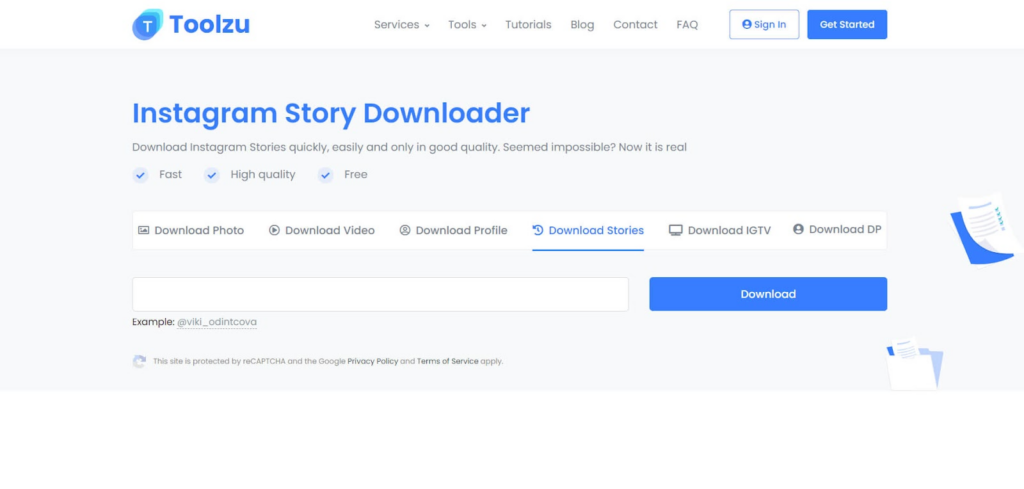Click the play icon beside Download Video
The height and width of the screenshot is (489, 1024).
pos(274,230)
